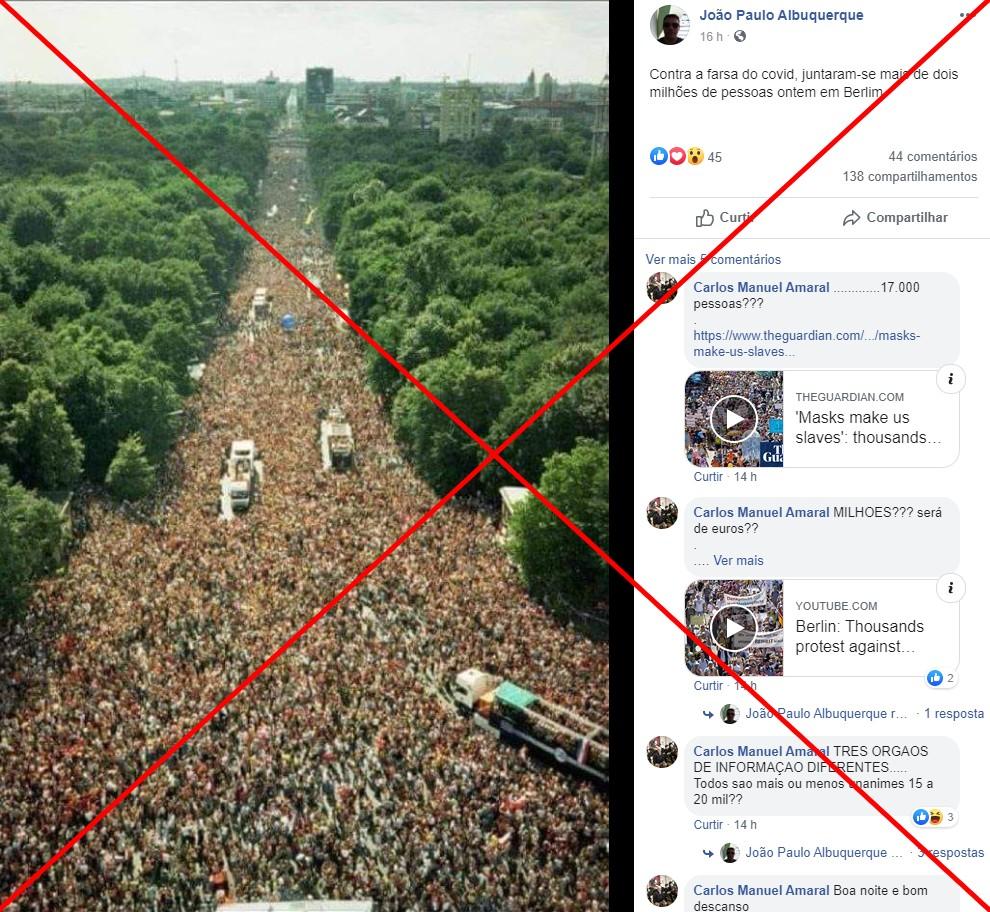Open the João Paulo Albuquerque author name

coord(781,15)
